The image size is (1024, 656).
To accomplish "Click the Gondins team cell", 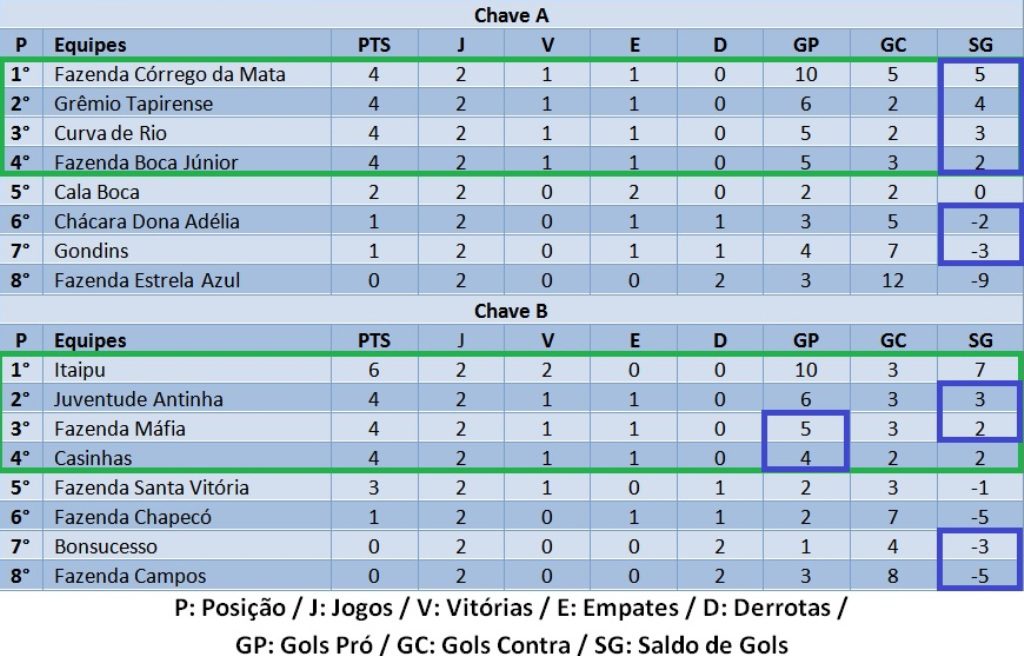I will point(92,251).
